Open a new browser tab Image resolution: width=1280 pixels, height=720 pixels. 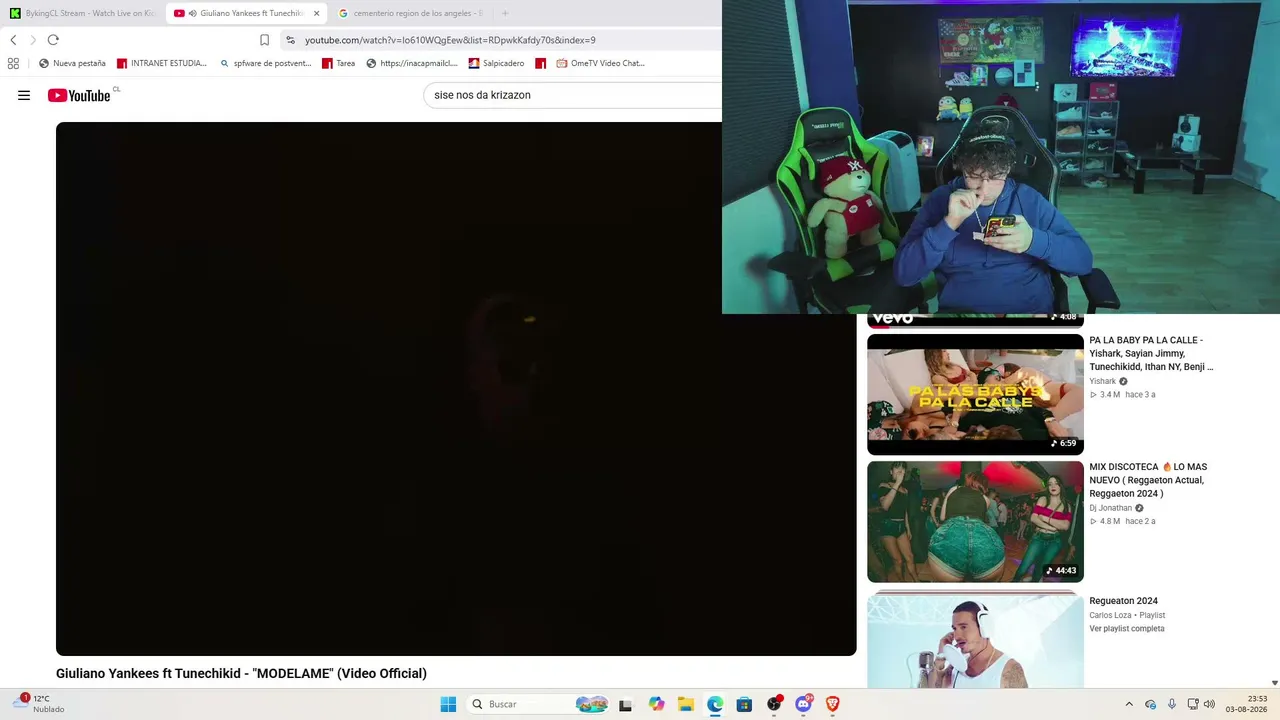[x=505, y=13]
